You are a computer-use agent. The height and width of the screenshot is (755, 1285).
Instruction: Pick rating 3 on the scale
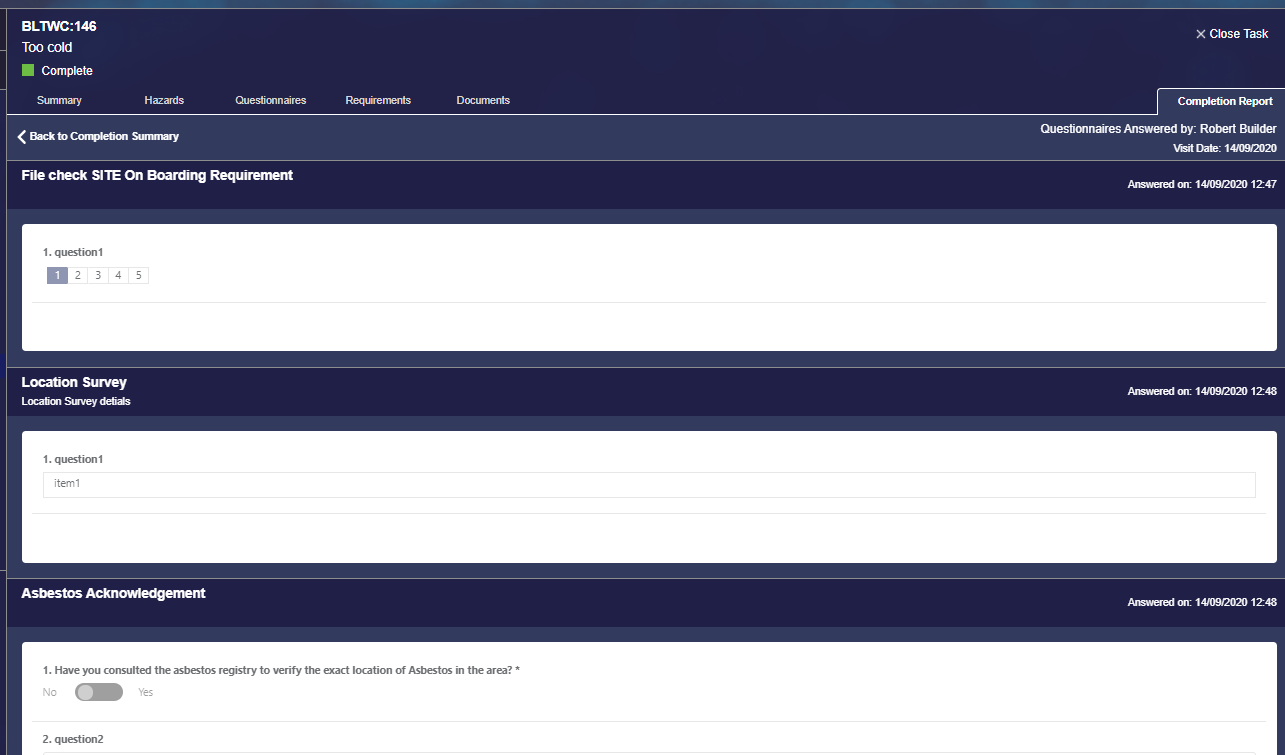98,275
